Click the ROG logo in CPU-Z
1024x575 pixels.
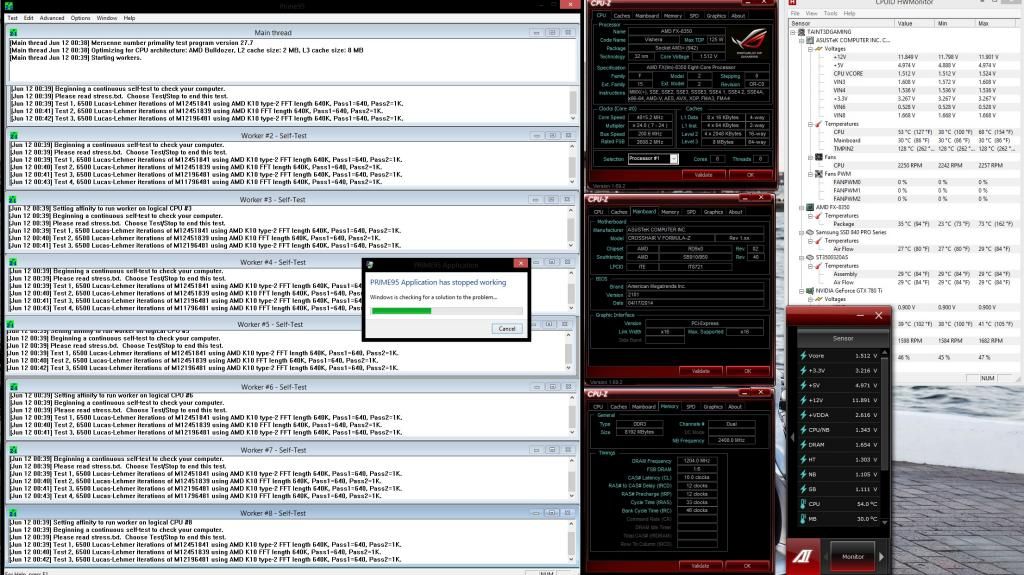pos(749,43)
